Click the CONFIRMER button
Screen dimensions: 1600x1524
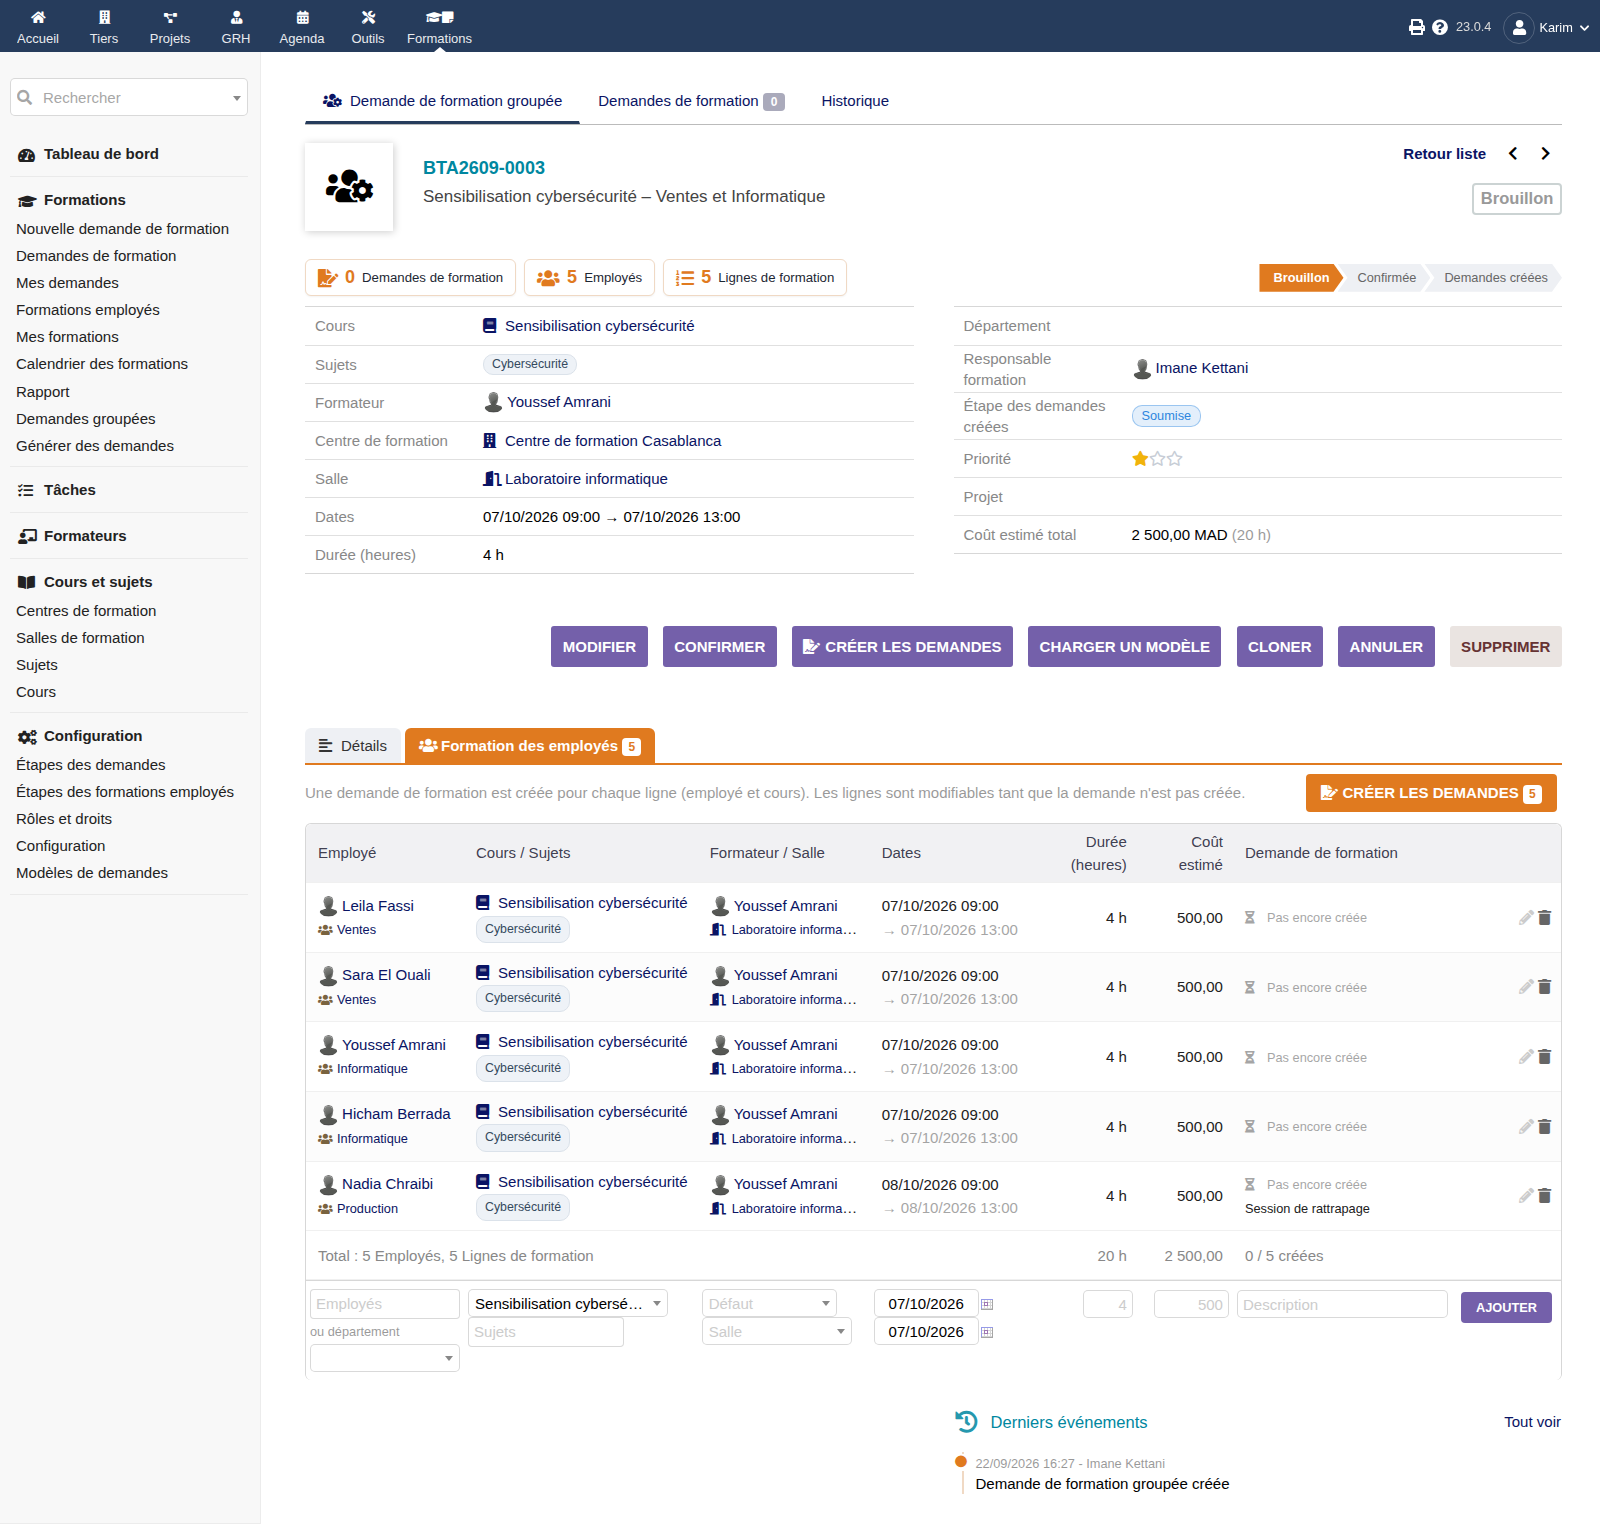(x=719, y=647)
